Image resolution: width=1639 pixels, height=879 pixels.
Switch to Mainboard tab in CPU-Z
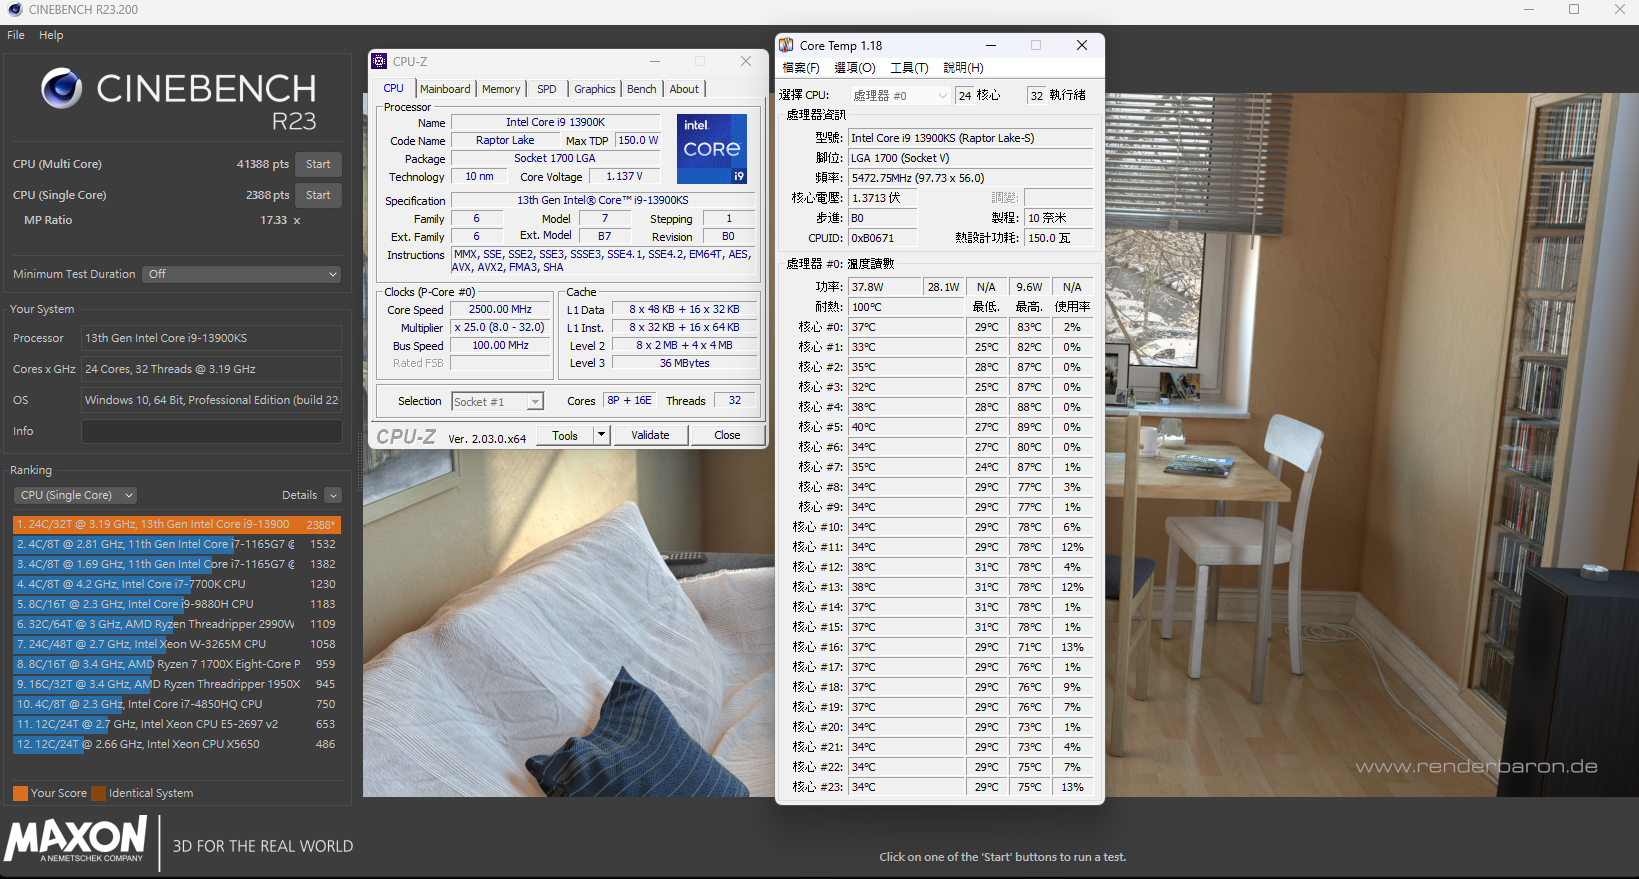tap(445, 89)
